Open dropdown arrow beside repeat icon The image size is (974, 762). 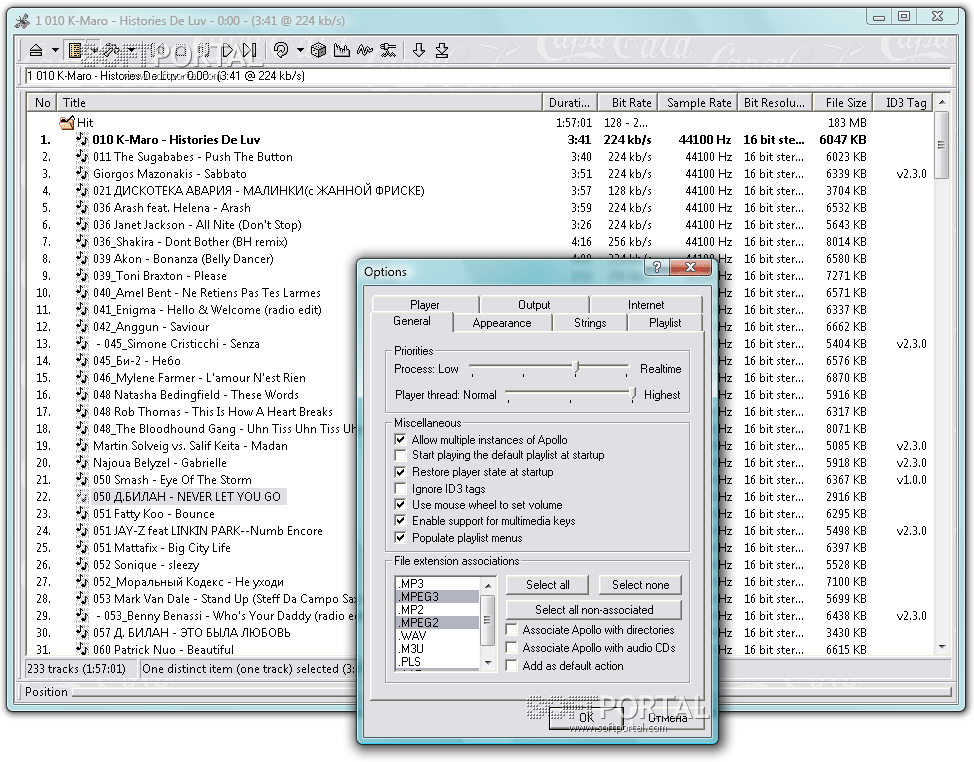pos(299,50)
